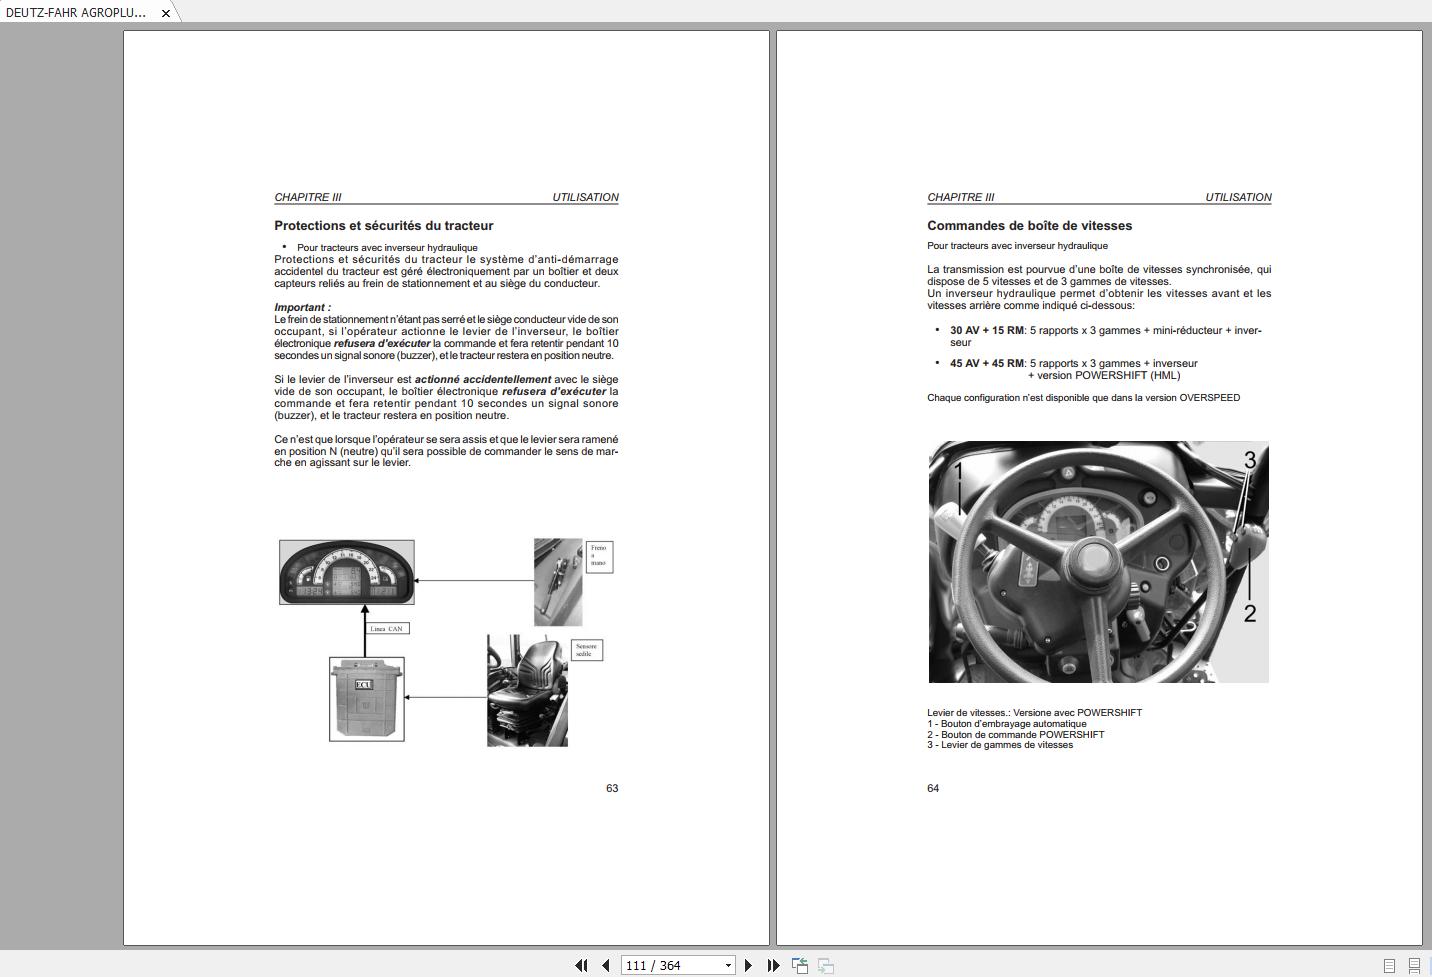The height and width of the screenshot is (977, 1432).
Task: Jump to the last page
Action: point(773,965)
